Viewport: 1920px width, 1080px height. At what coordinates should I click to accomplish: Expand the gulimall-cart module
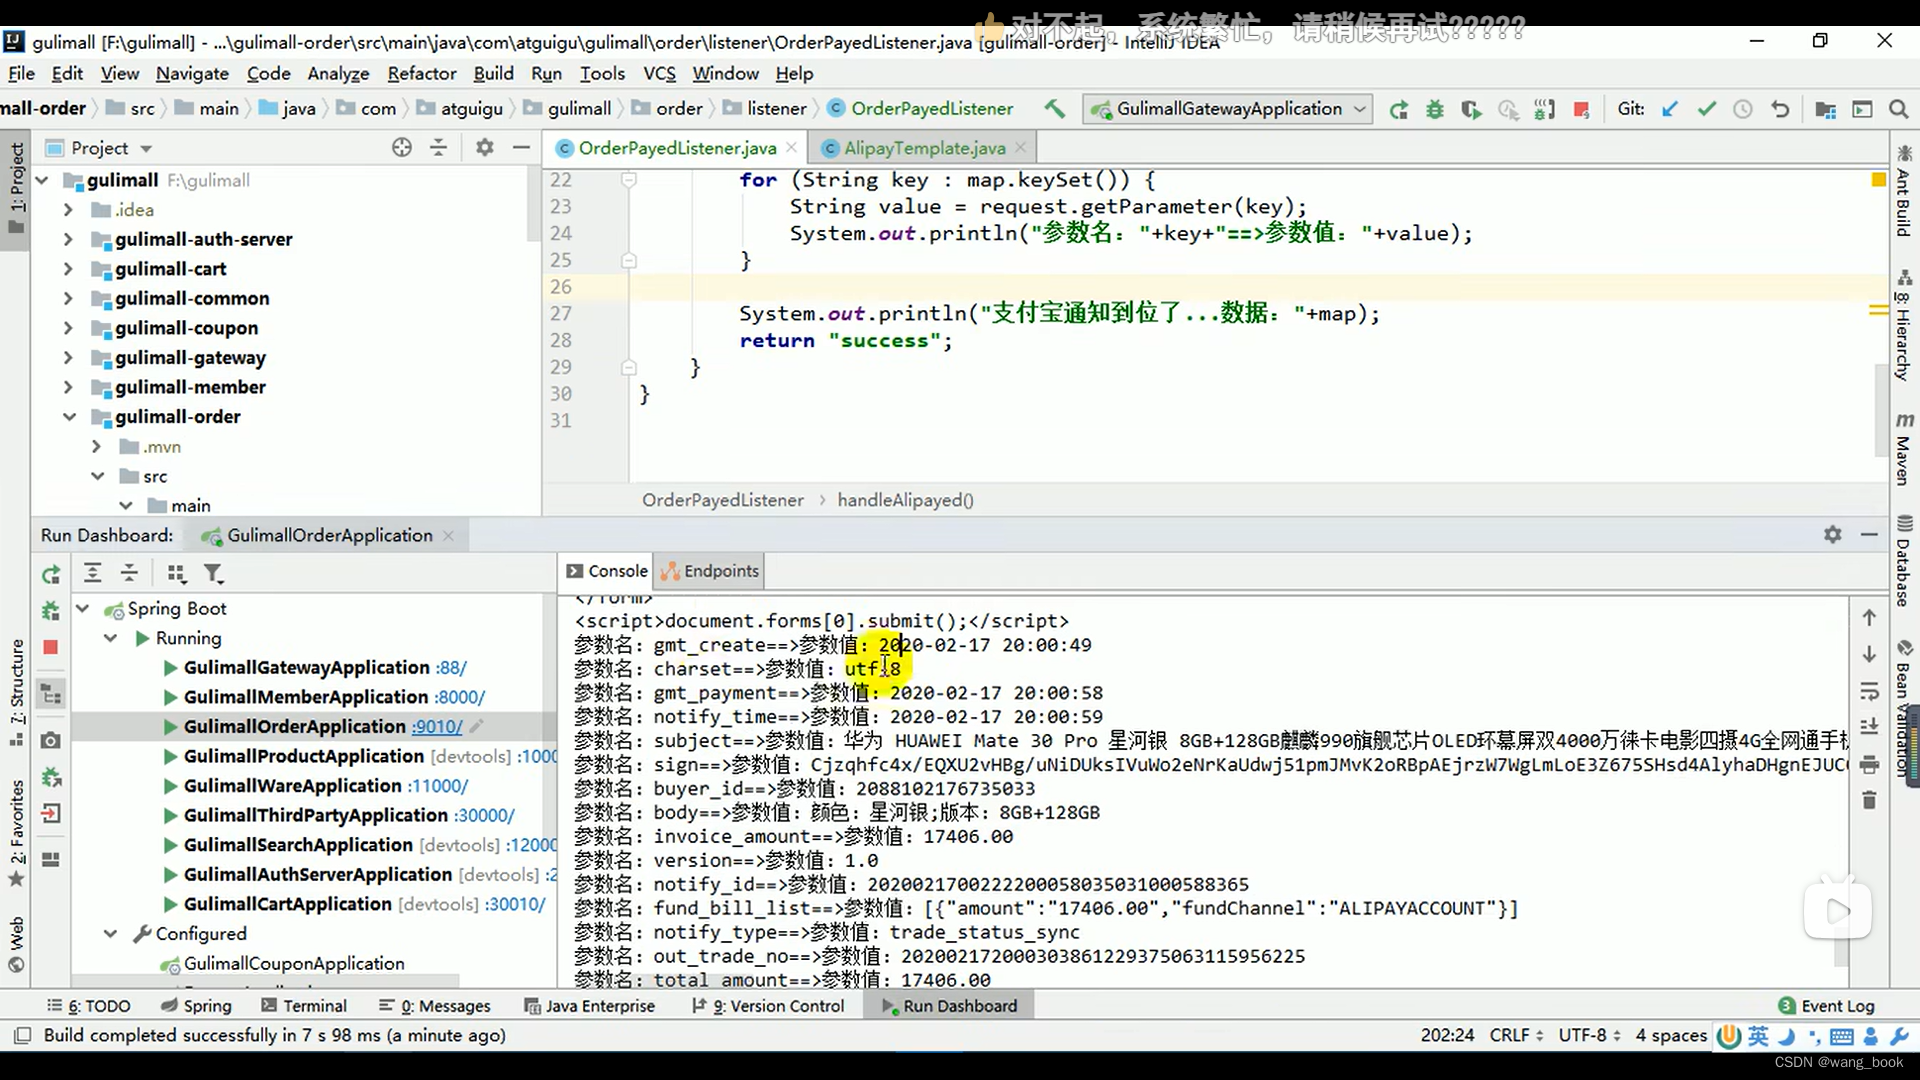[x=68, y=269]
